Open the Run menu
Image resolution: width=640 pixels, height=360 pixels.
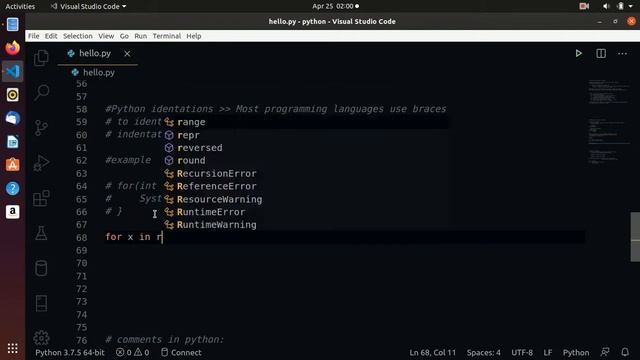click(x=140, y=36)
